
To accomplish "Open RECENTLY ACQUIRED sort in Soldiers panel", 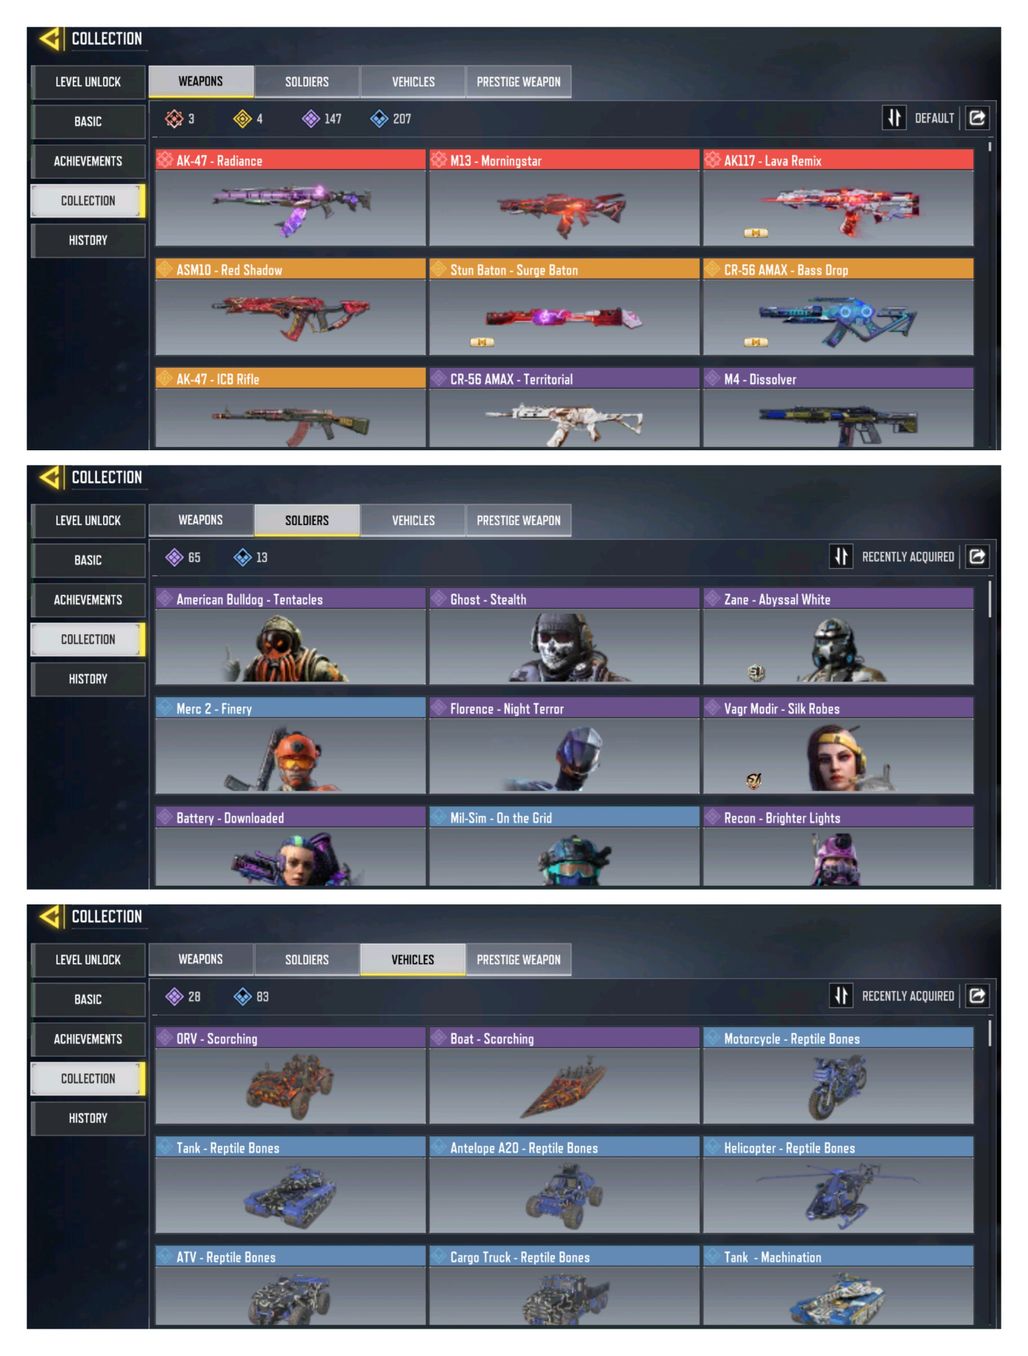I will pyautogui.click(x=908, y=557).
